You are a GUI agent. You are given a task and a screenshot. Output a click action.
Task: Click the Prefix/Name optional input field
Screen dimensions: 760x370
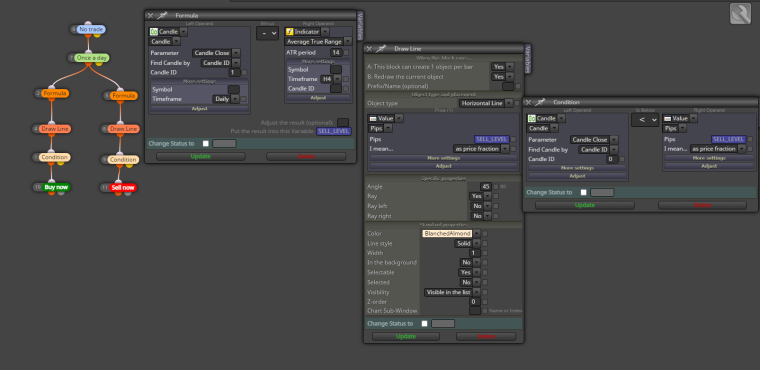[x=508, y=87]
